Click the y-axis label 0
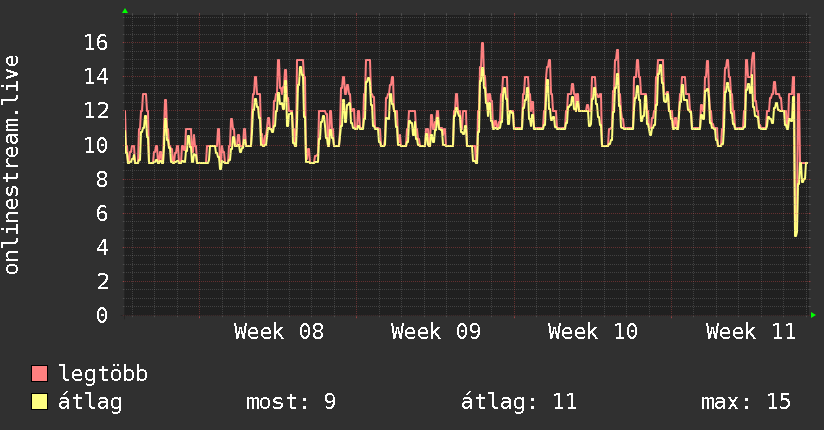 click(102, 315)
